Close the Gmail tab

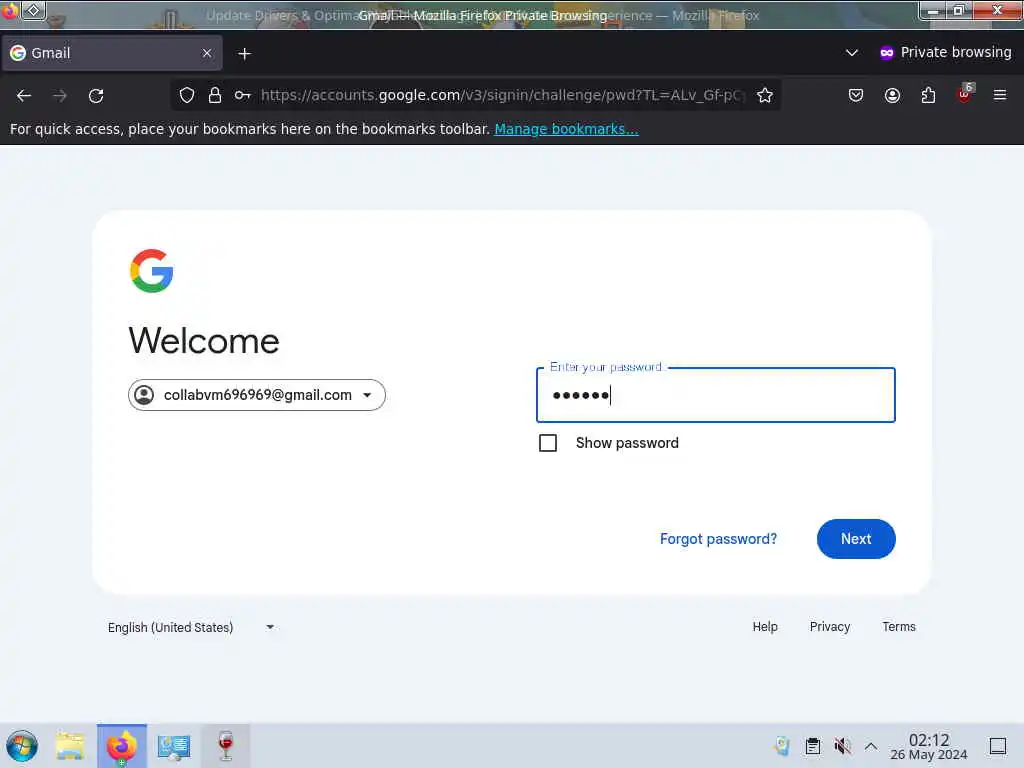click(x=207, y=53)
